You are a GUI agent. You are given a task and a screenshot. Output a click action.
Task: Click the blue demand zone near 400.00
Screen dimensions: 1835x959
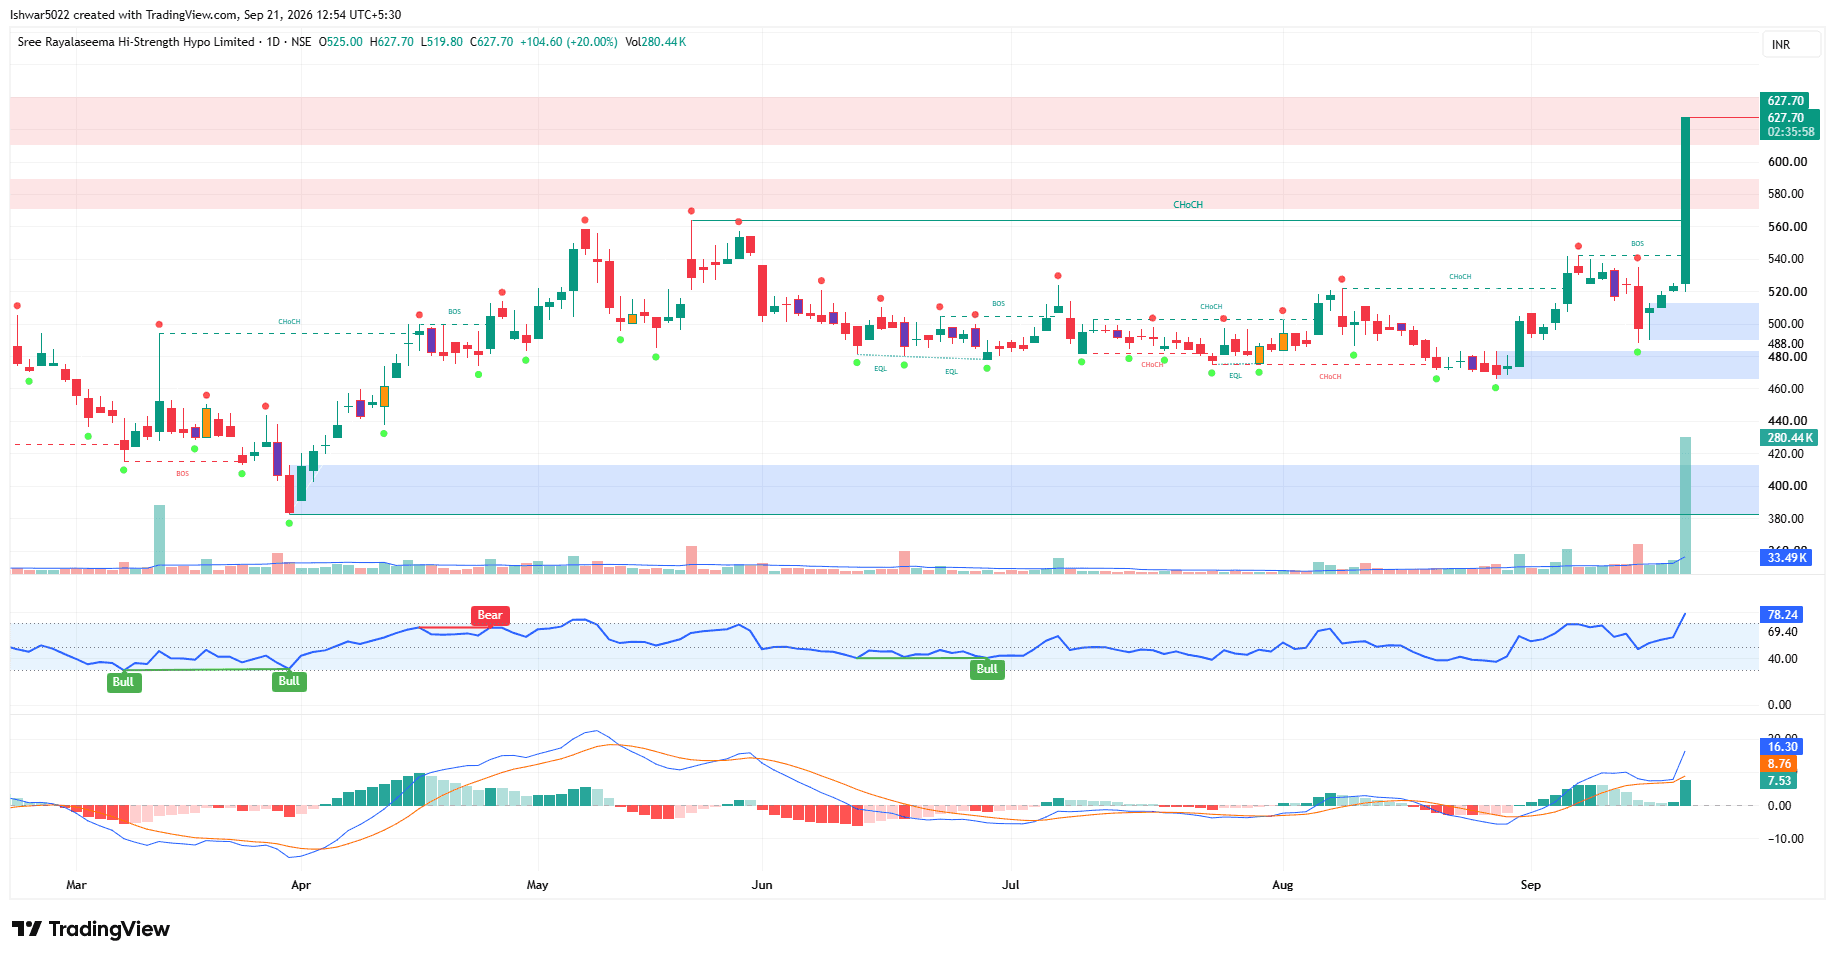coord(1025,490)
